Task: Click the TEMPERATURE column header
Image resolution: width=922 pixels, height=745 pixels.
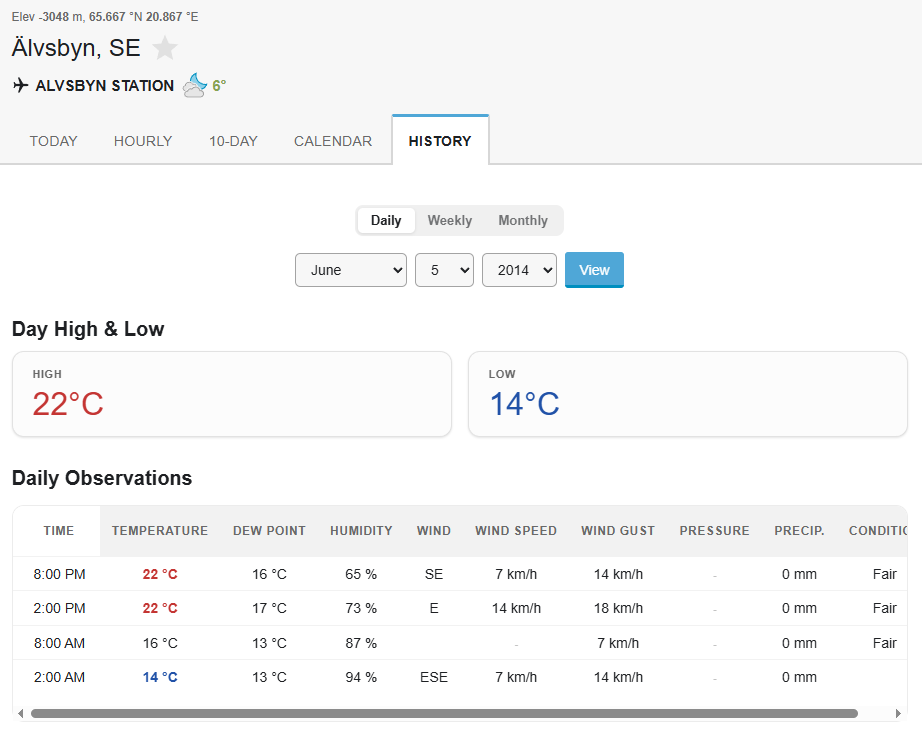Action: pyautogui.click(x=160, y=531)
